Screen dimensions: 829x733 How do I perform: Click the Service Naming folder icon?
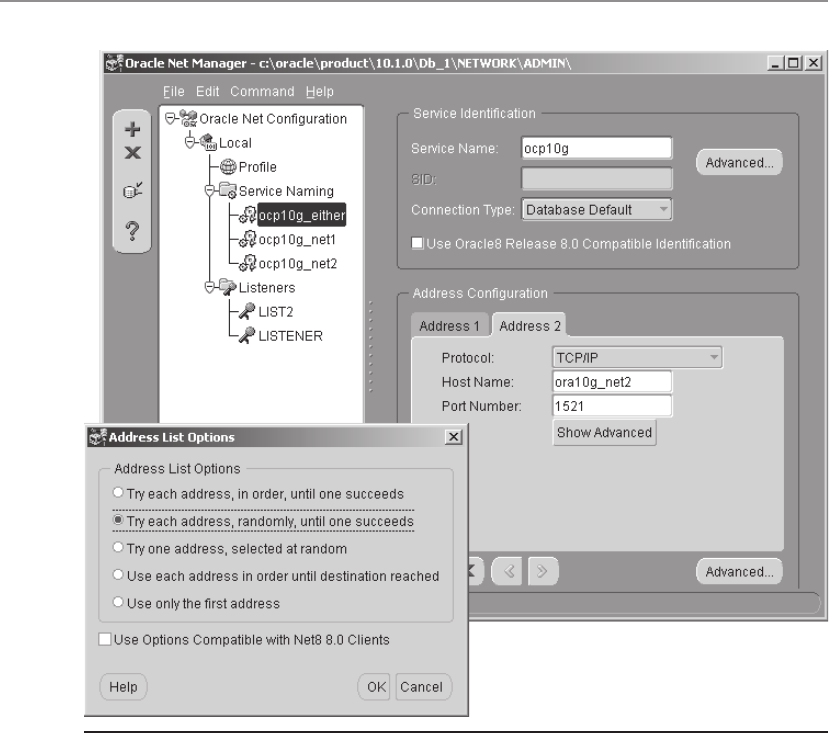coord(228,190)
